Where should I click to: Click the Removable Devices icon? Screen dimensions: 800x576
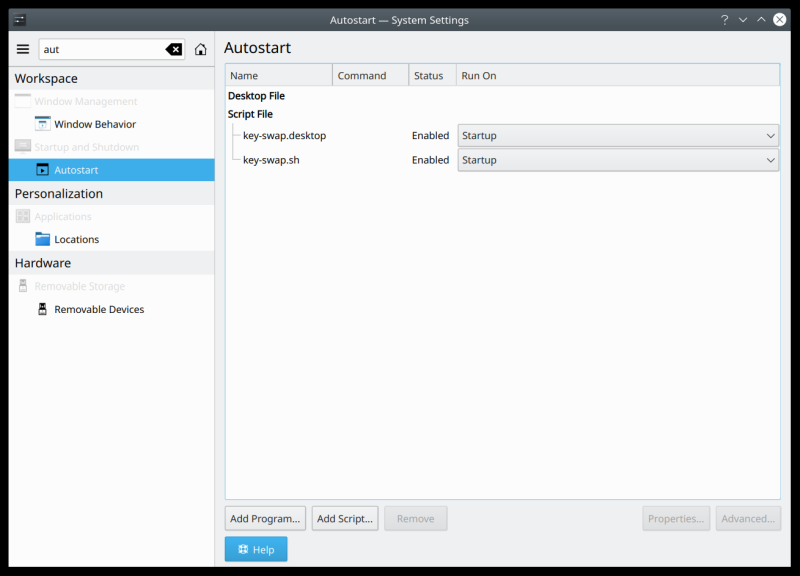click(44, 309)
